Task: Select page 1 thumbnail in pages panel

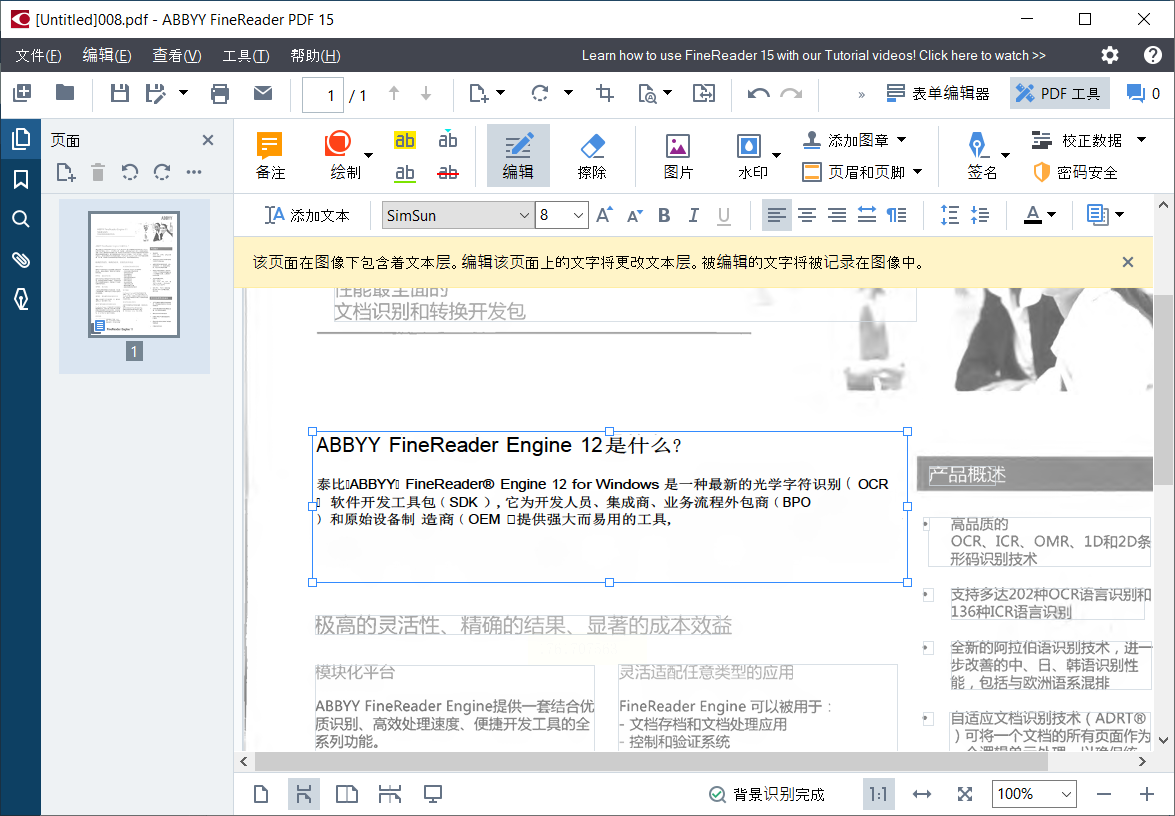Action: pyautogui.click(x=134, y=274)
